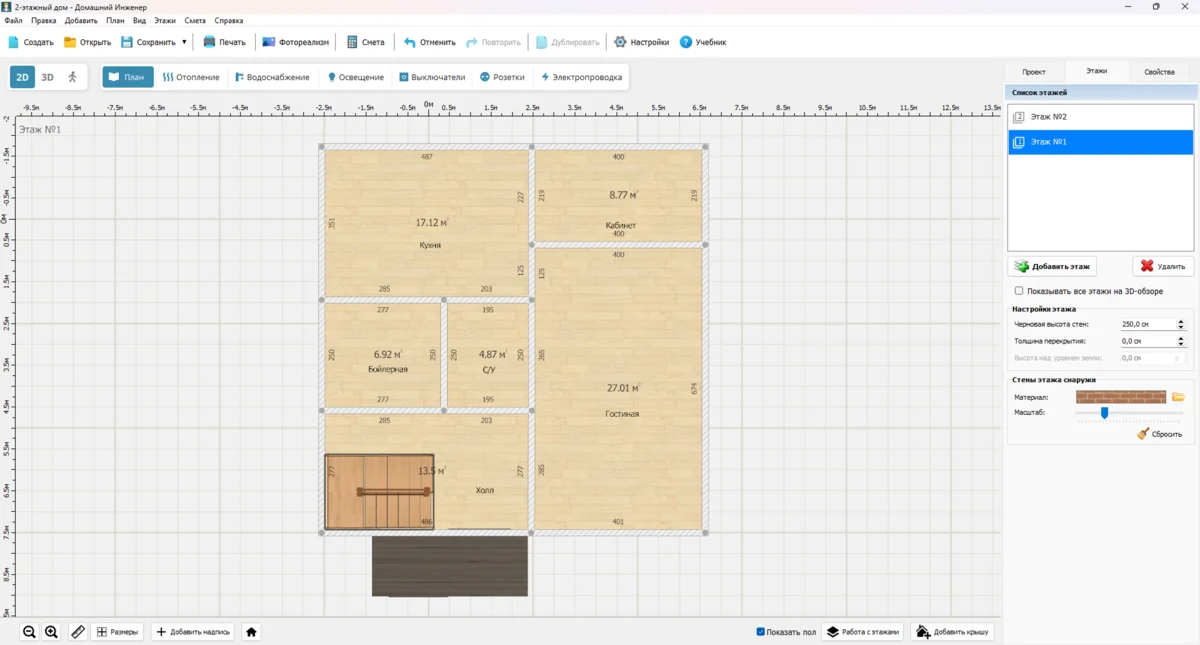The width and height of the screenshot is (1200, 645).
Task: Switch to 3D view mode
Action: (x=47, y=77)
